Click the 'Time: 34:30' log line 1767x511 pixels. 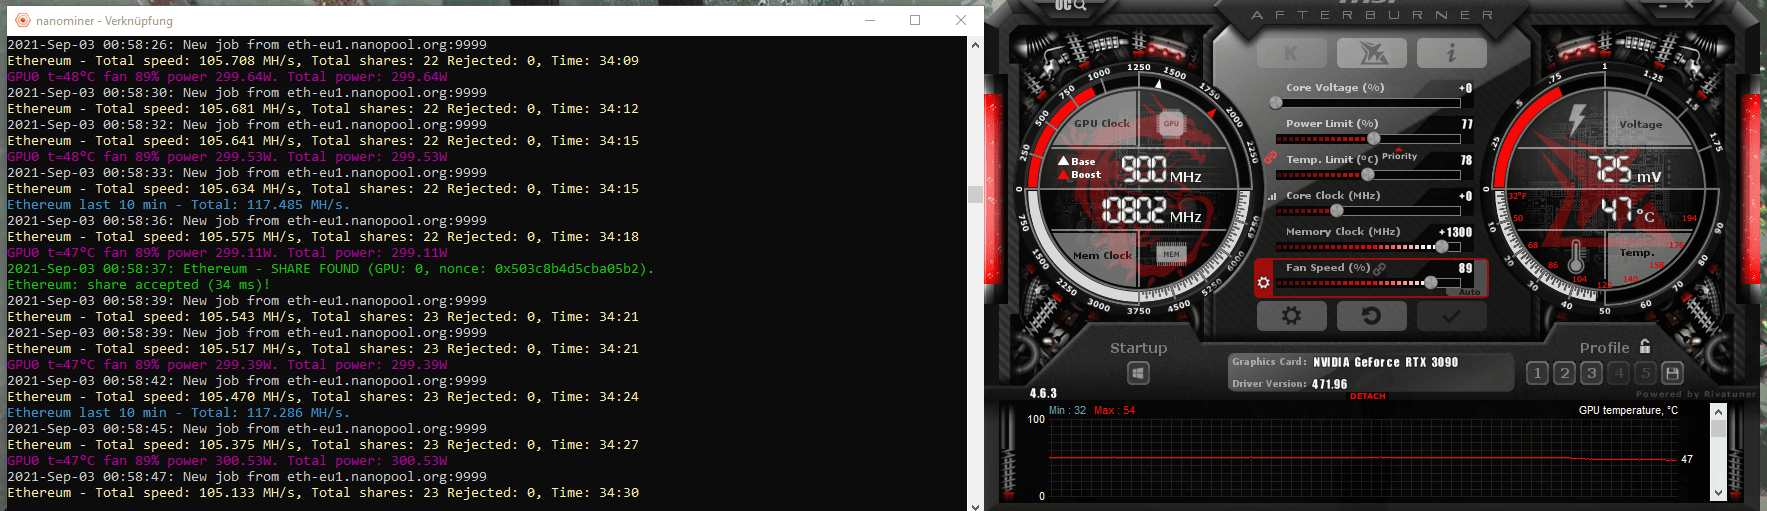(x=323, y=492)
